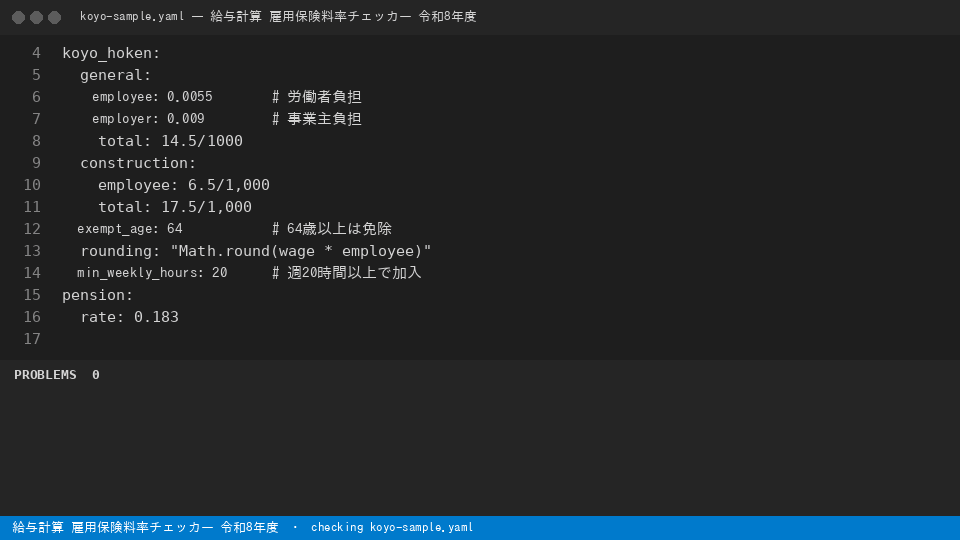Click employee: 6.5/1,000 line
960x540 pixels.
tap(184, 185)
